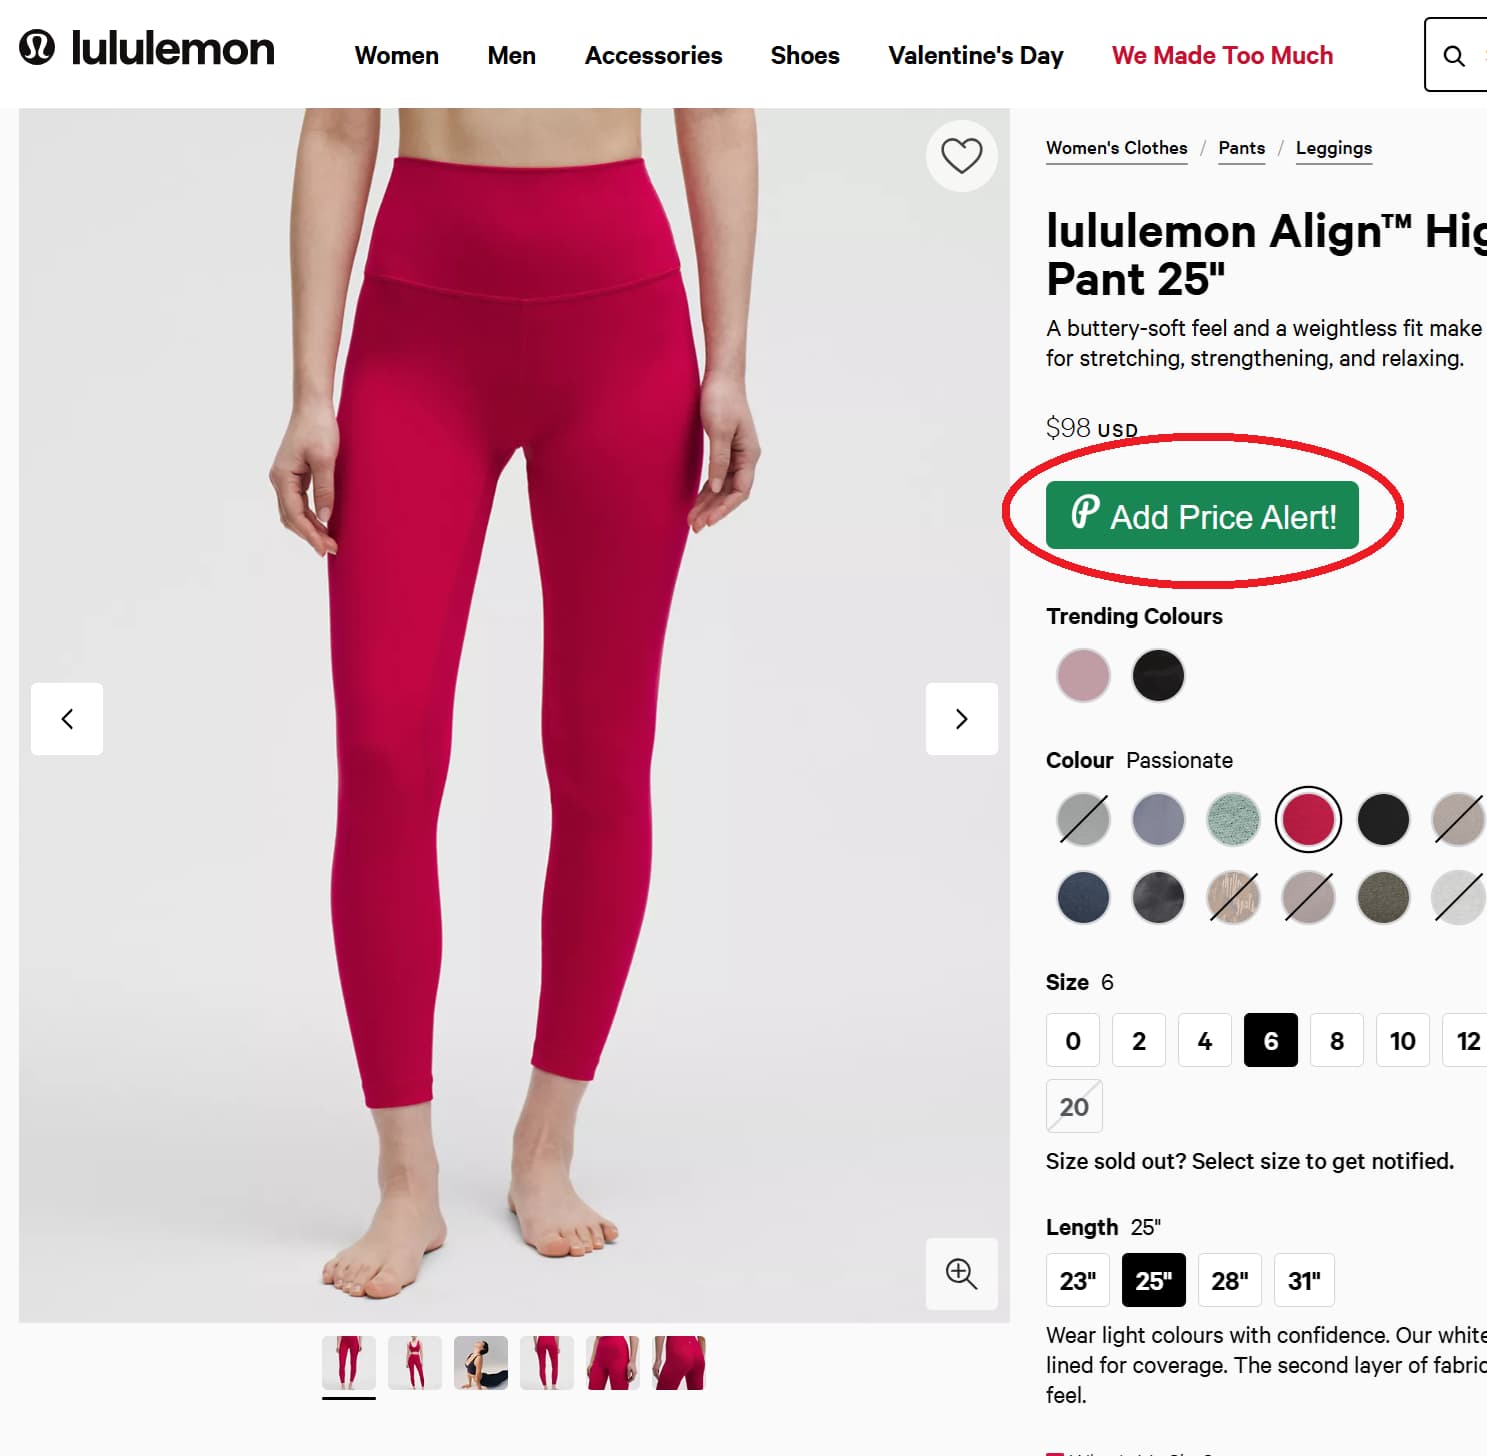Image resolution: width=1487 pixels, height=1456 pixels.
Task: Select size 0
Action: 1072,1040
